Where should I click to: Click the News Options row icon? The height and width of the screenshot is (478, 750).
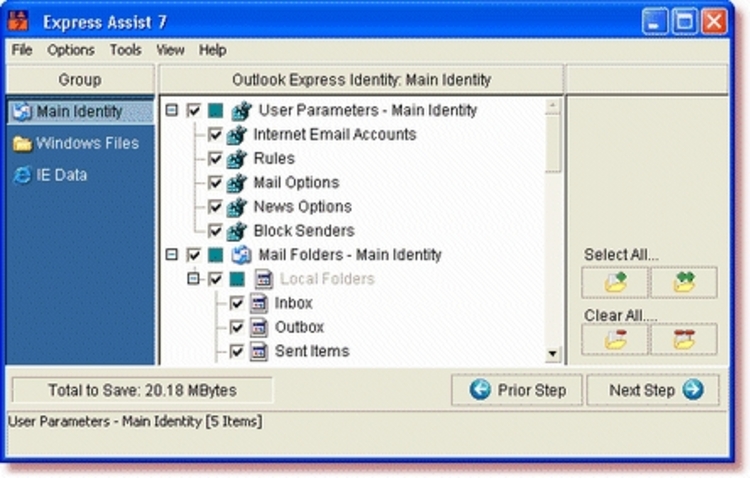[237, 207]
